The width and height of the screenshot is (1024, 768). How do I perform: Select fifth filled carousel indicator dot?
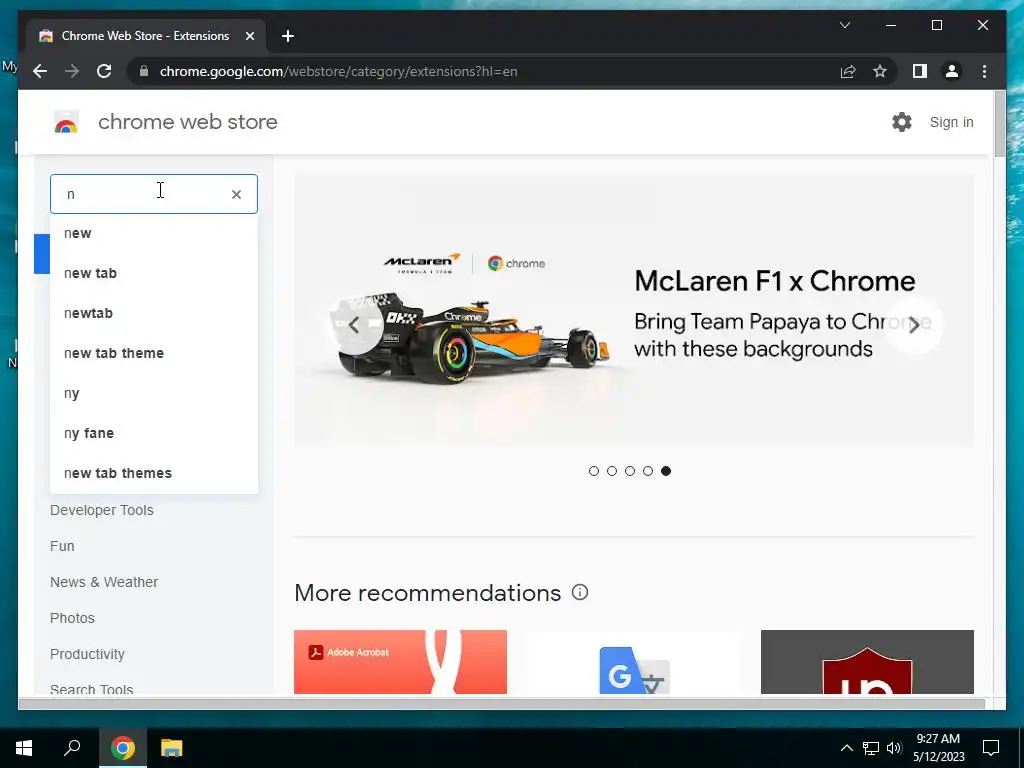coord(666,471)
